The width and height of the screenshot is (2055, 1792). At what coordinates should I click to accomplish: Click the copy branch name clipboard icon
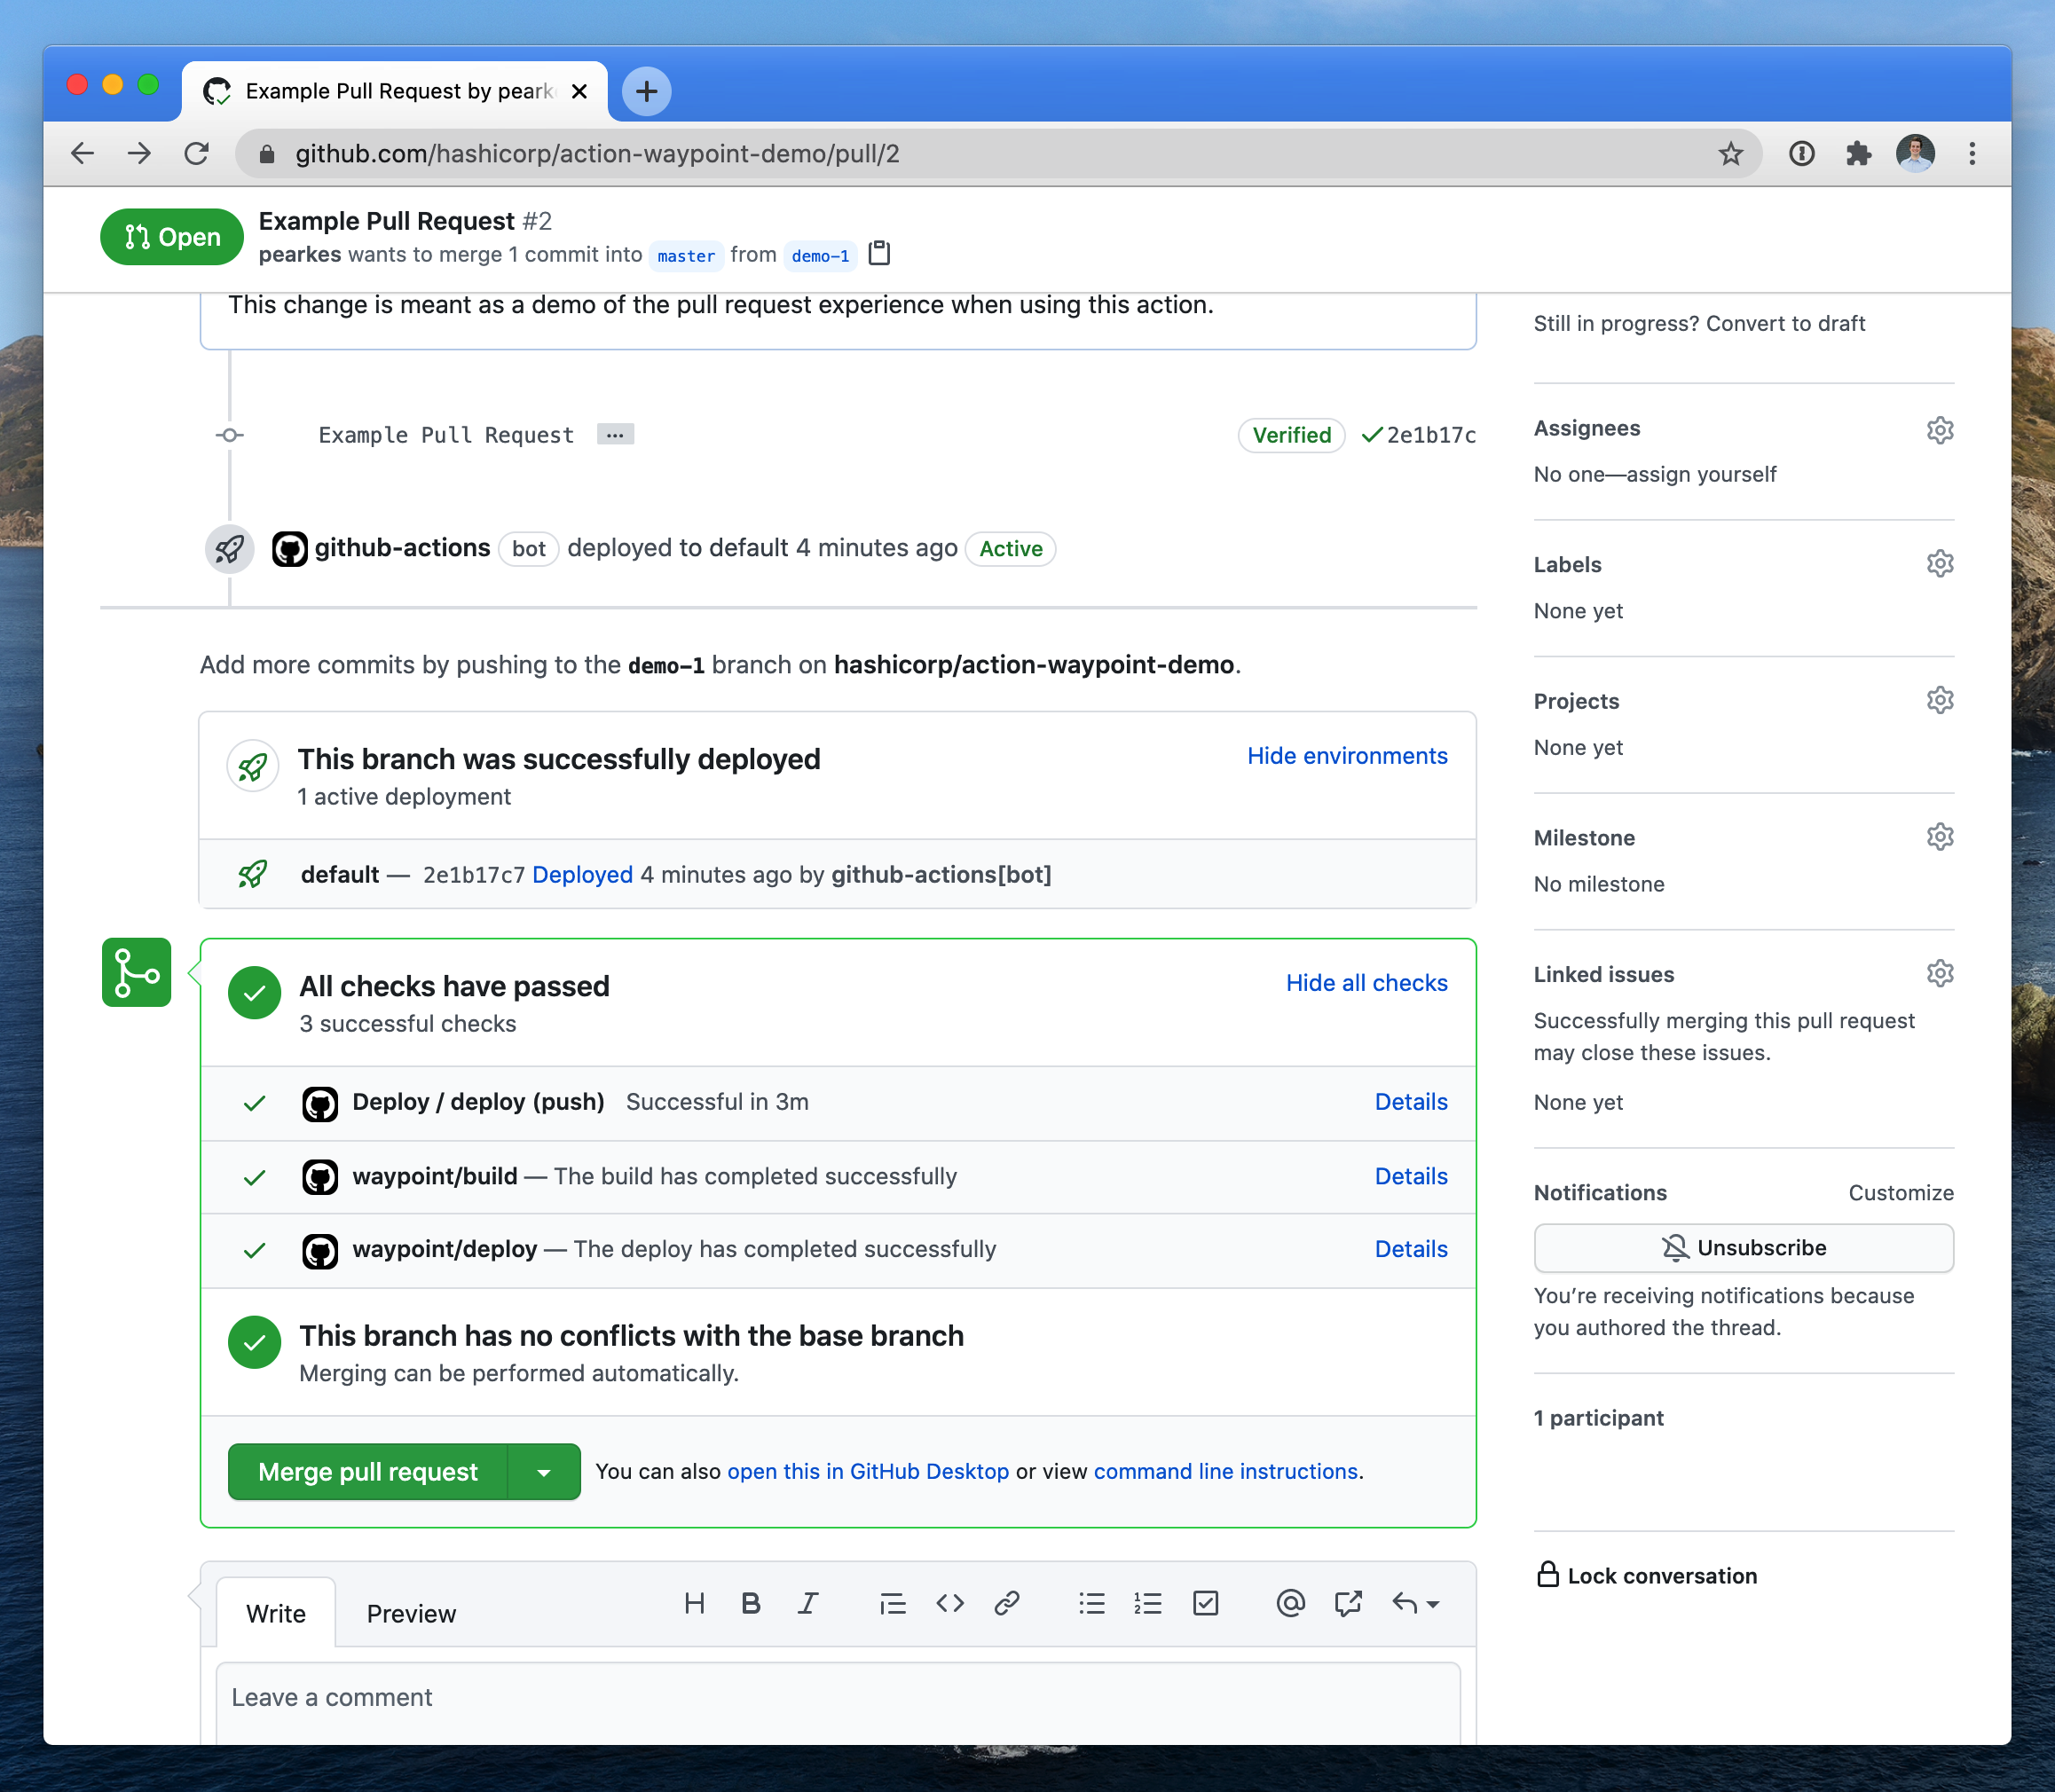coord(879,254)
